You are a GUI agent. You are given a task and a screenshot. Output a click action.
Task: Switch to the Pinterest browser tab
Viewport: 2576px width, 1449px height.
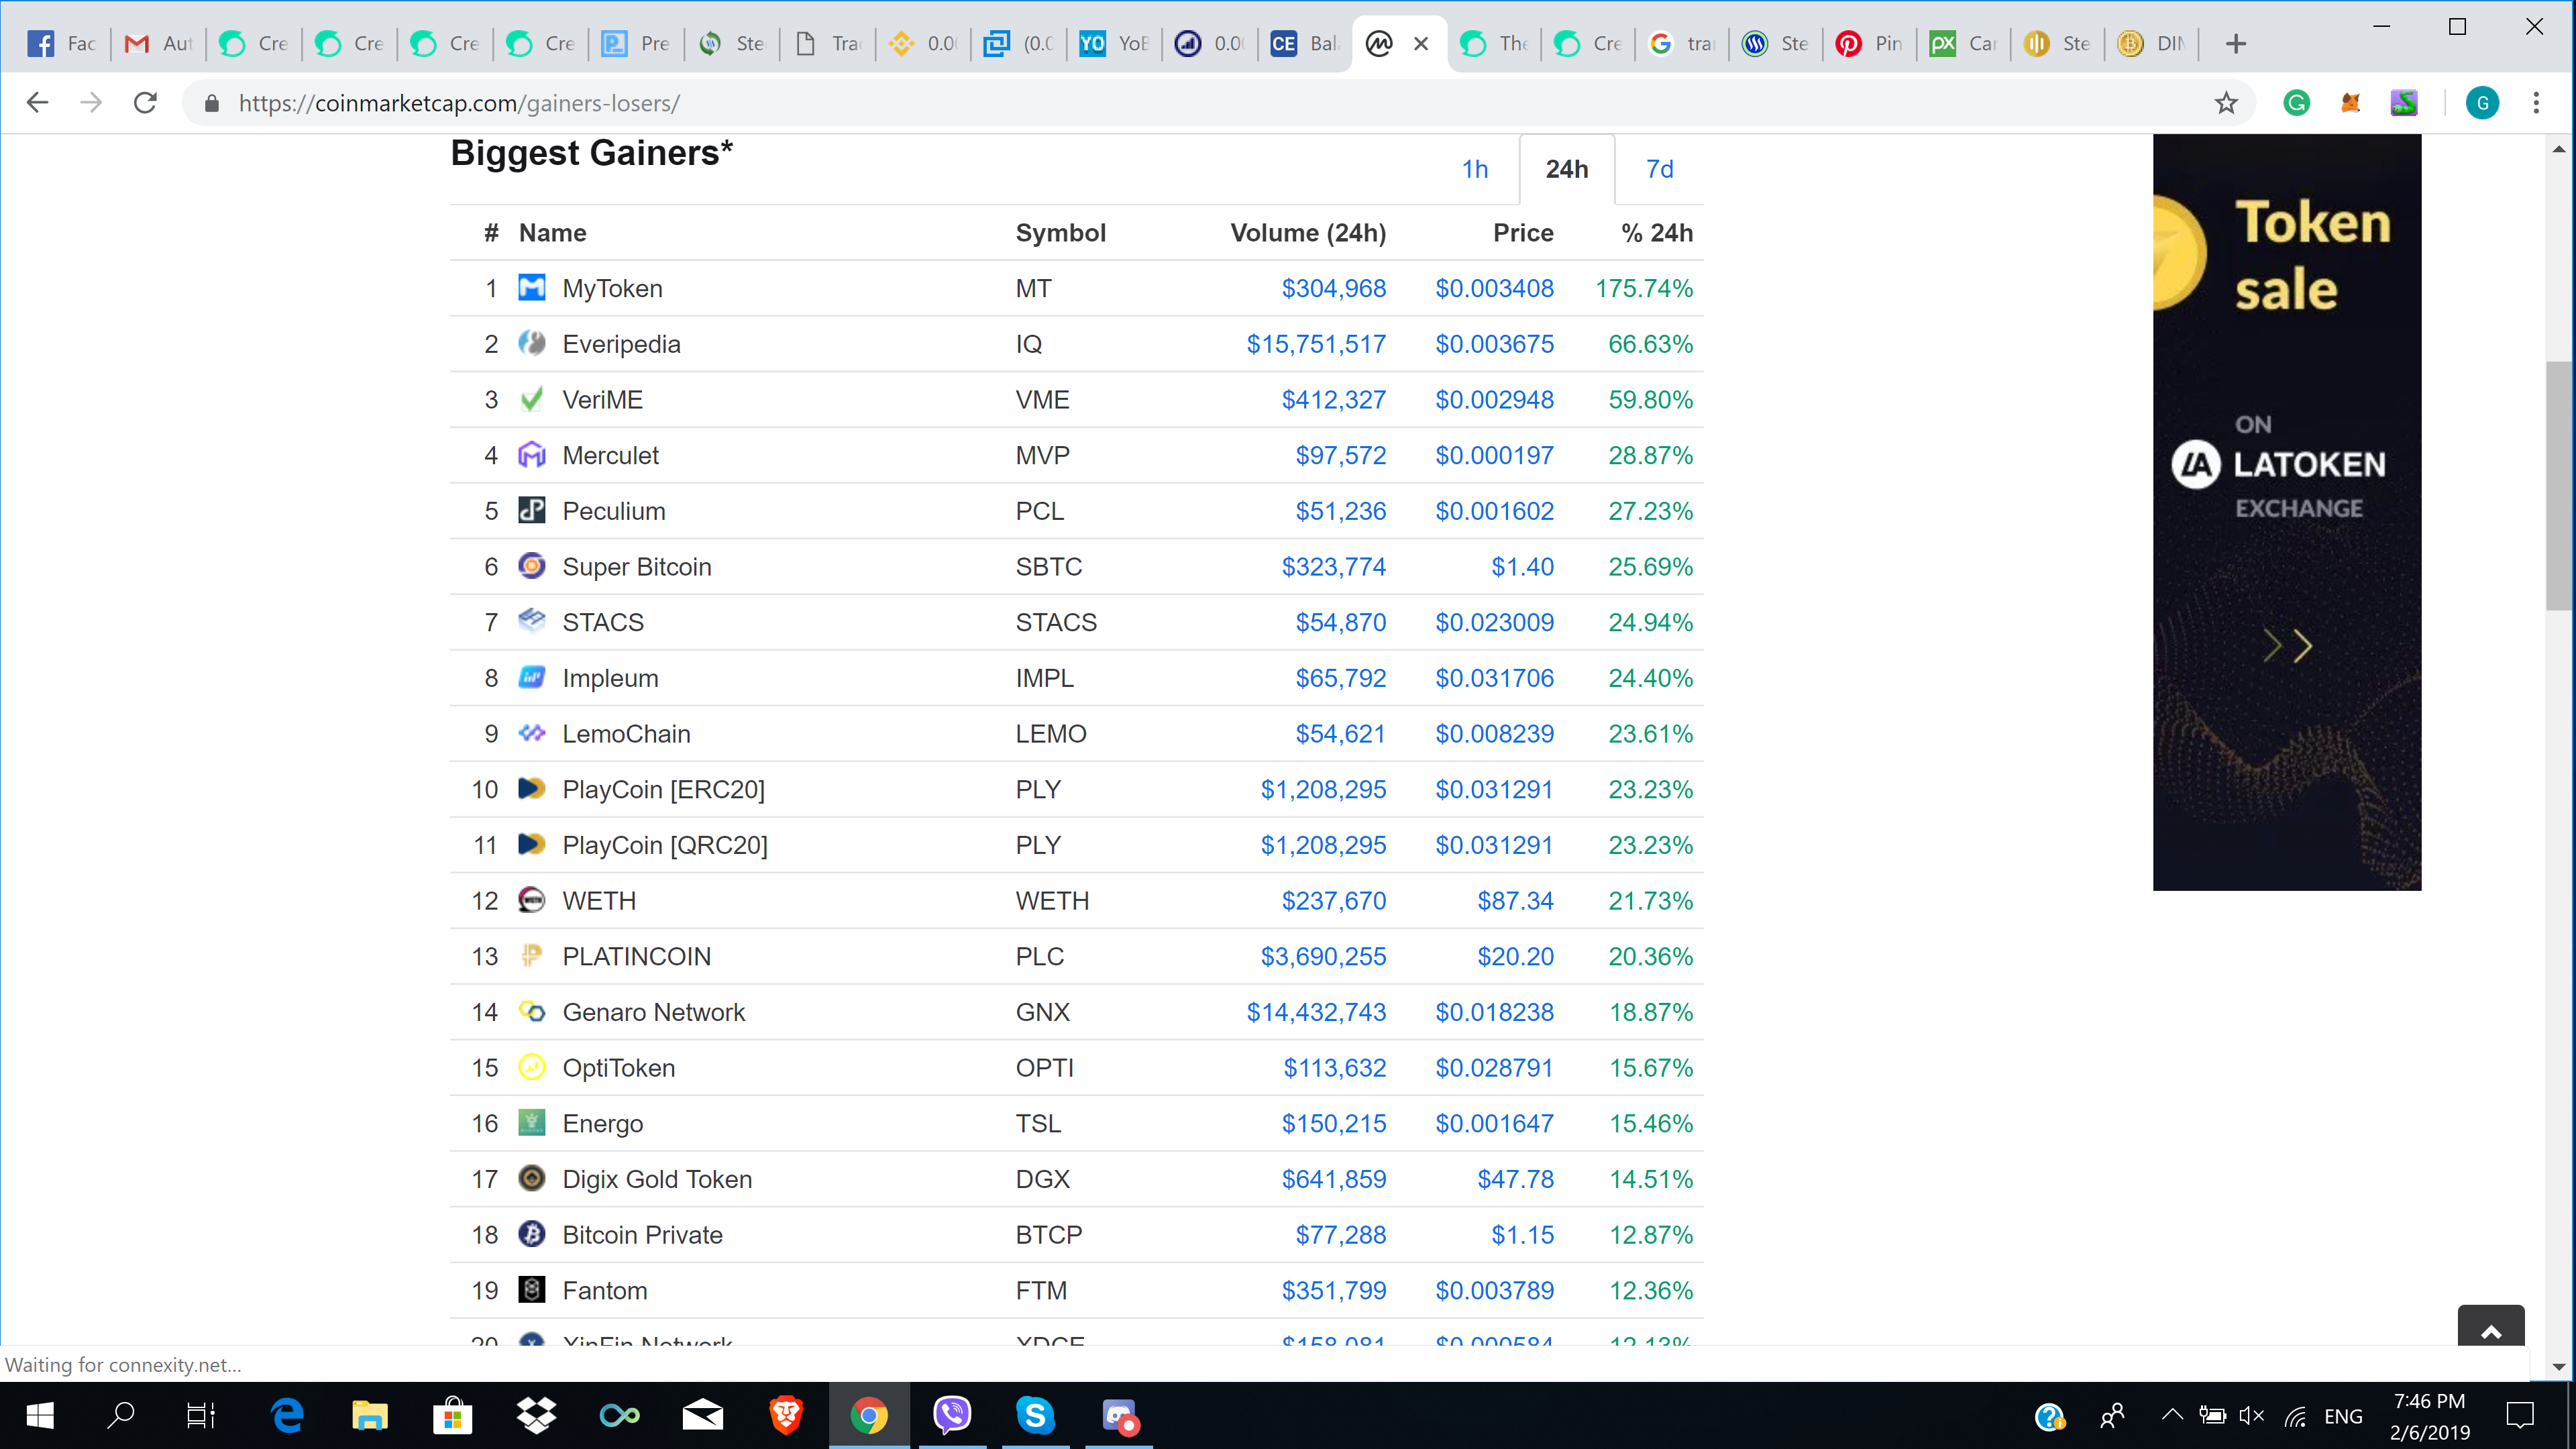click(1869, 43)
